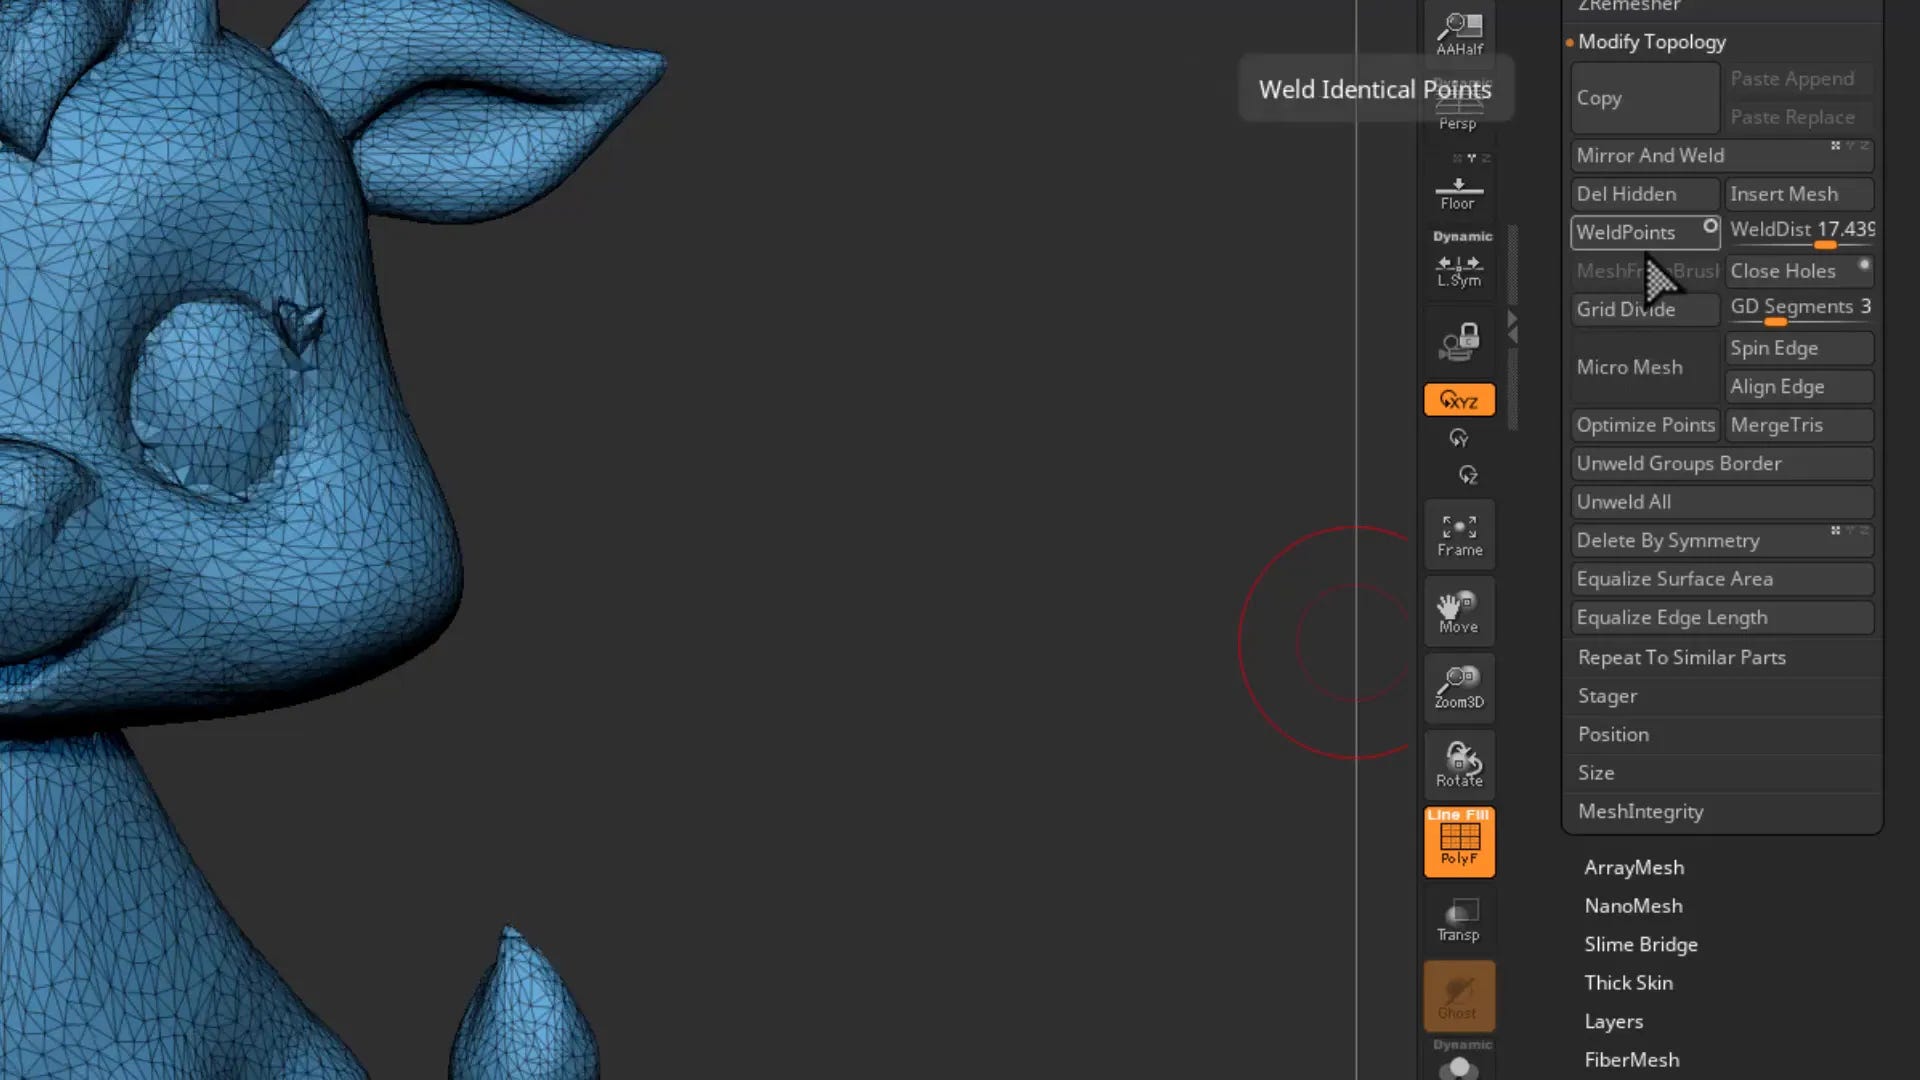
Task: Expand the FiberMesh subpalette
Action: click(x=1631, y=1059)
